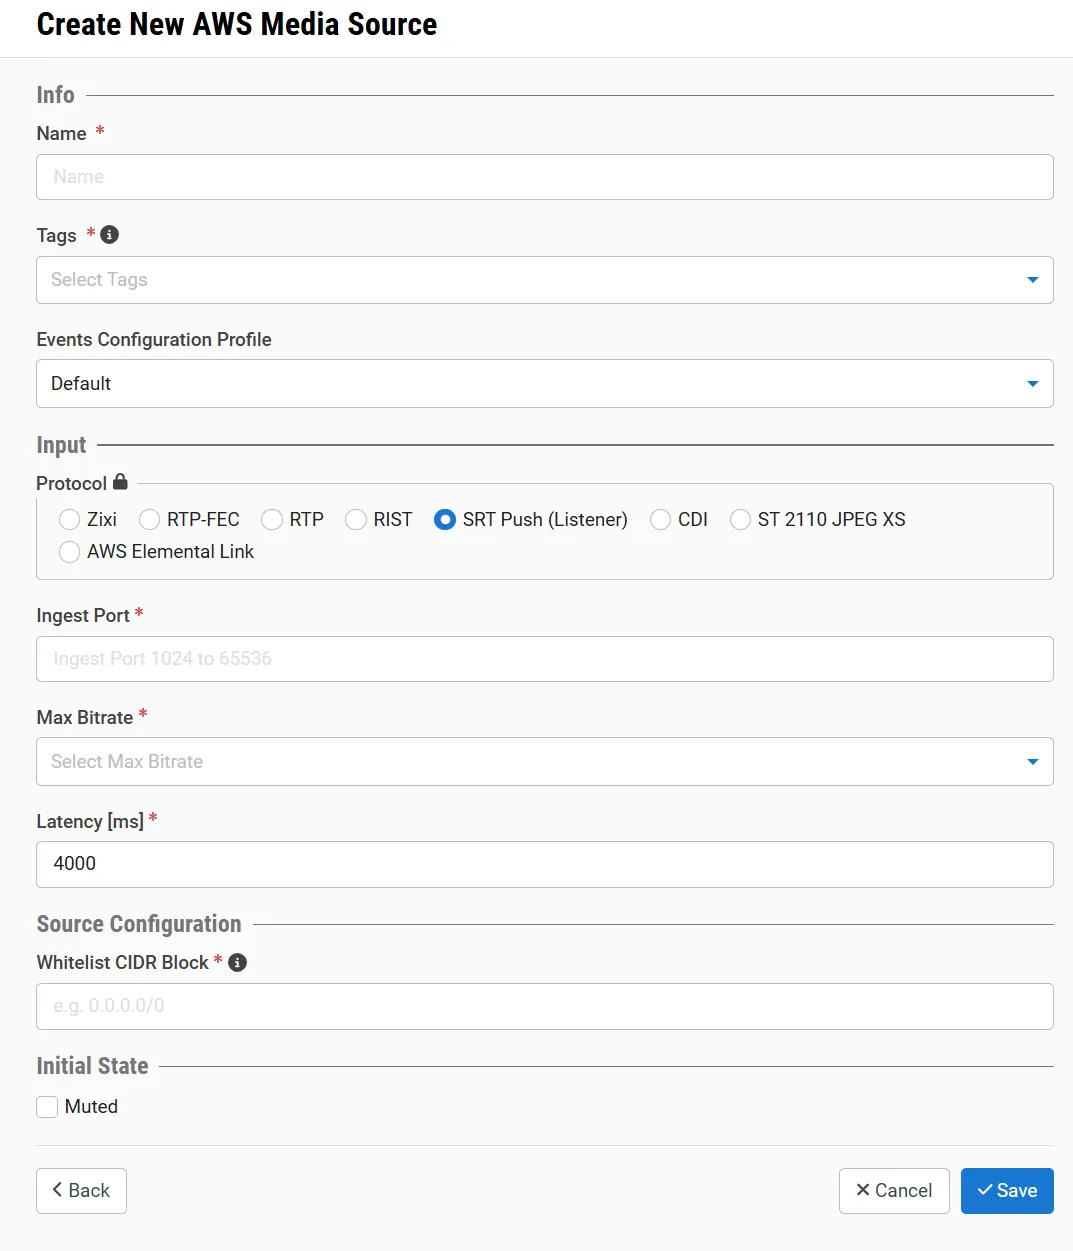The width and height of the screenshot is (1073, 1251).
Task: Expand the Events Configuration Profile dropdown
Action: pos(545,384)
